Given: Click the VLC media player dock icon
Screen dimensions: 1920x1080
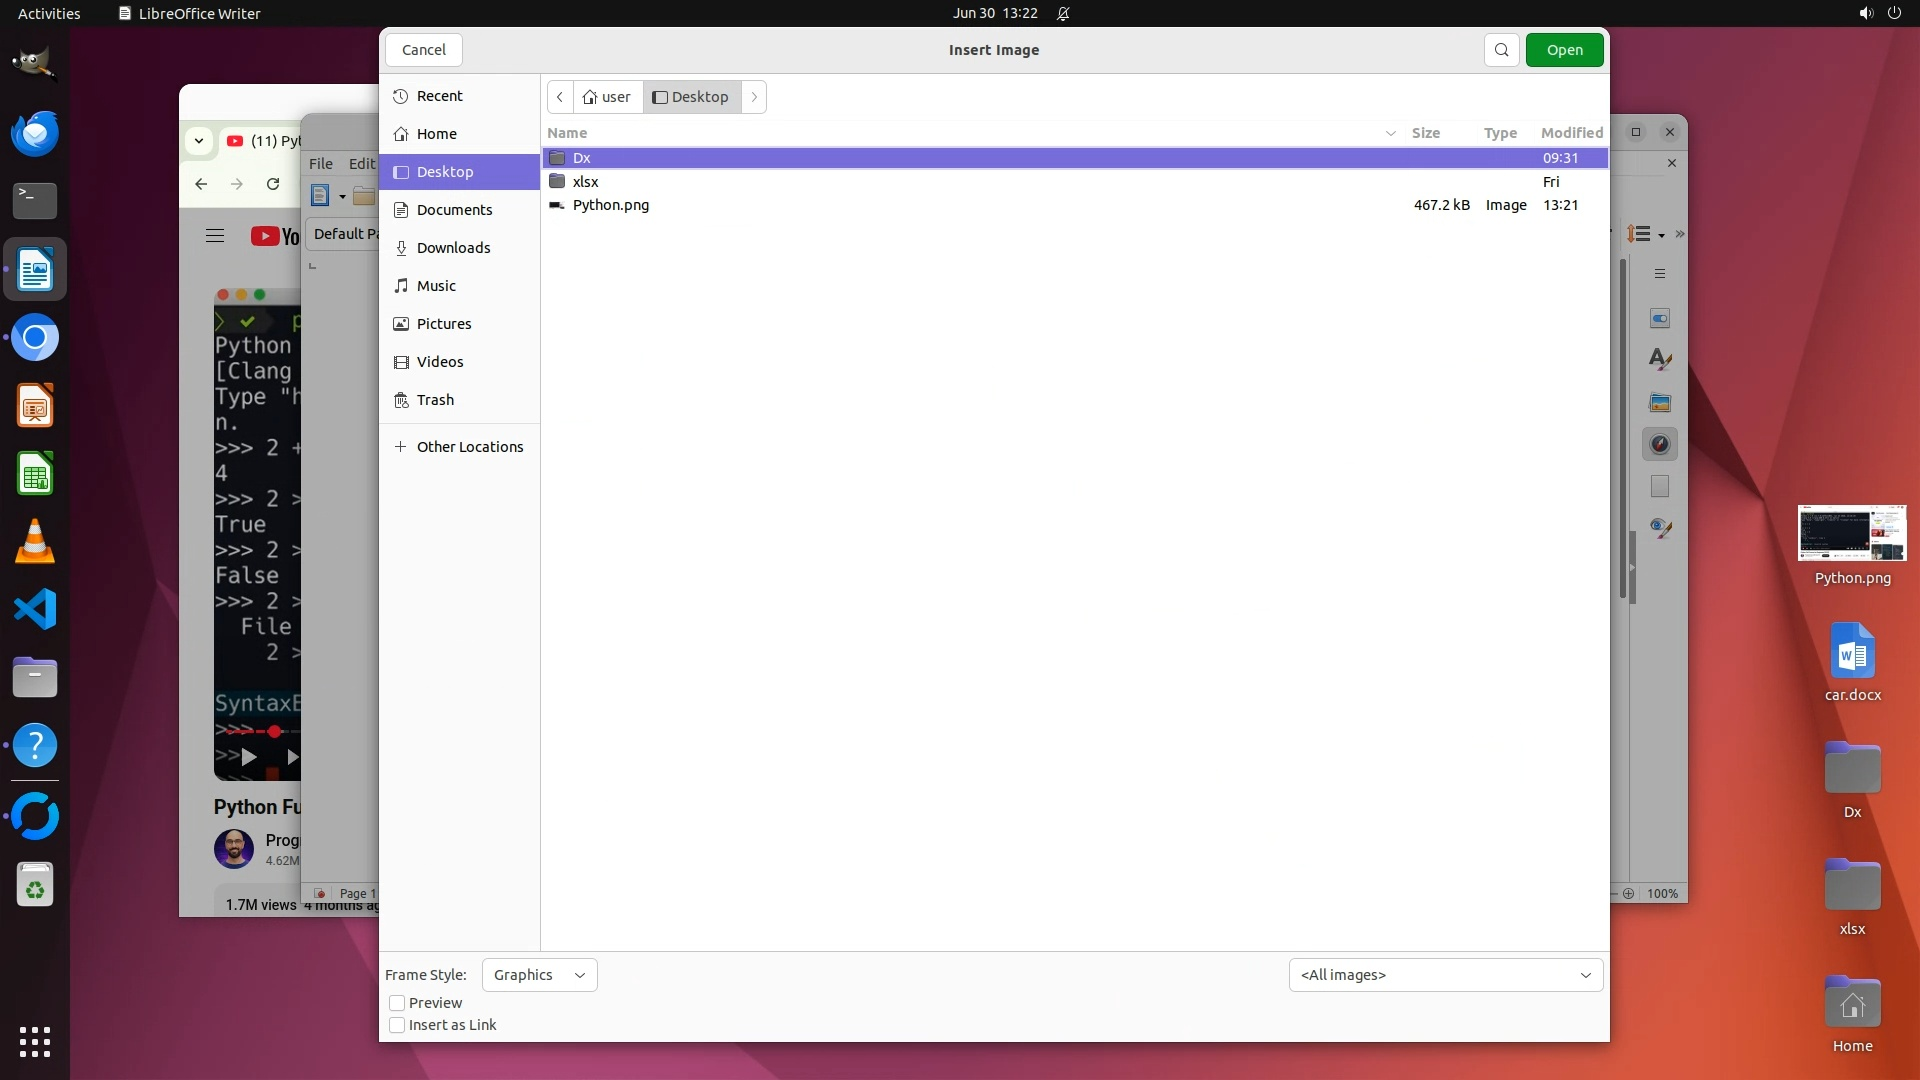Looking at the screenshot, I should click(35, 541).
